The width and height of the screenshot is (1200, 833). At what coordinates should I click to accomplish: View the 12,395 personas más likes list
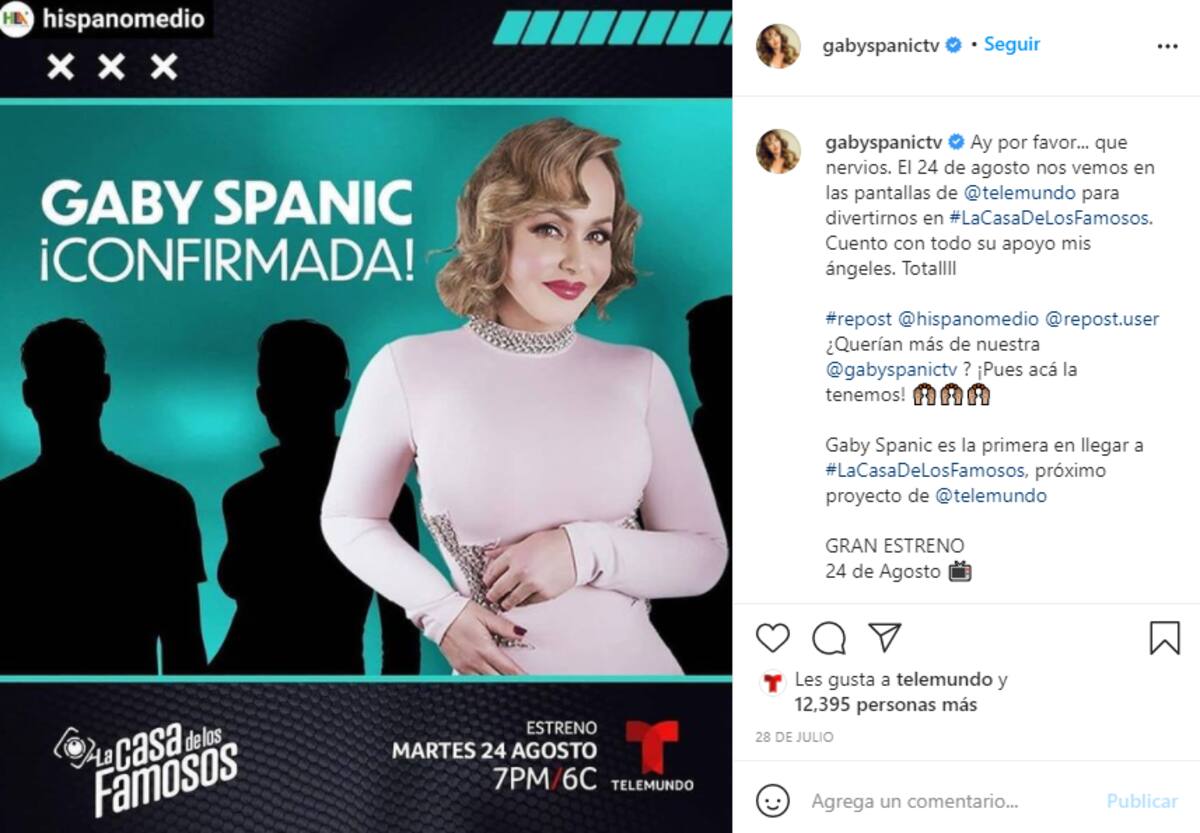[x=886, y=705]
